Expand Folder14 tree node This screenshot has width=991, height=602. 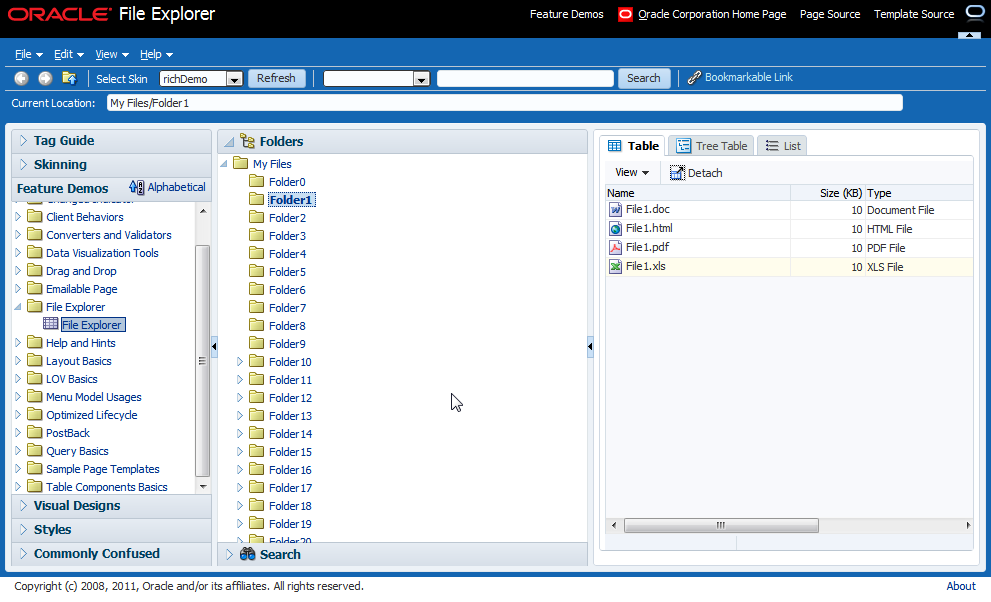point(240,433)
